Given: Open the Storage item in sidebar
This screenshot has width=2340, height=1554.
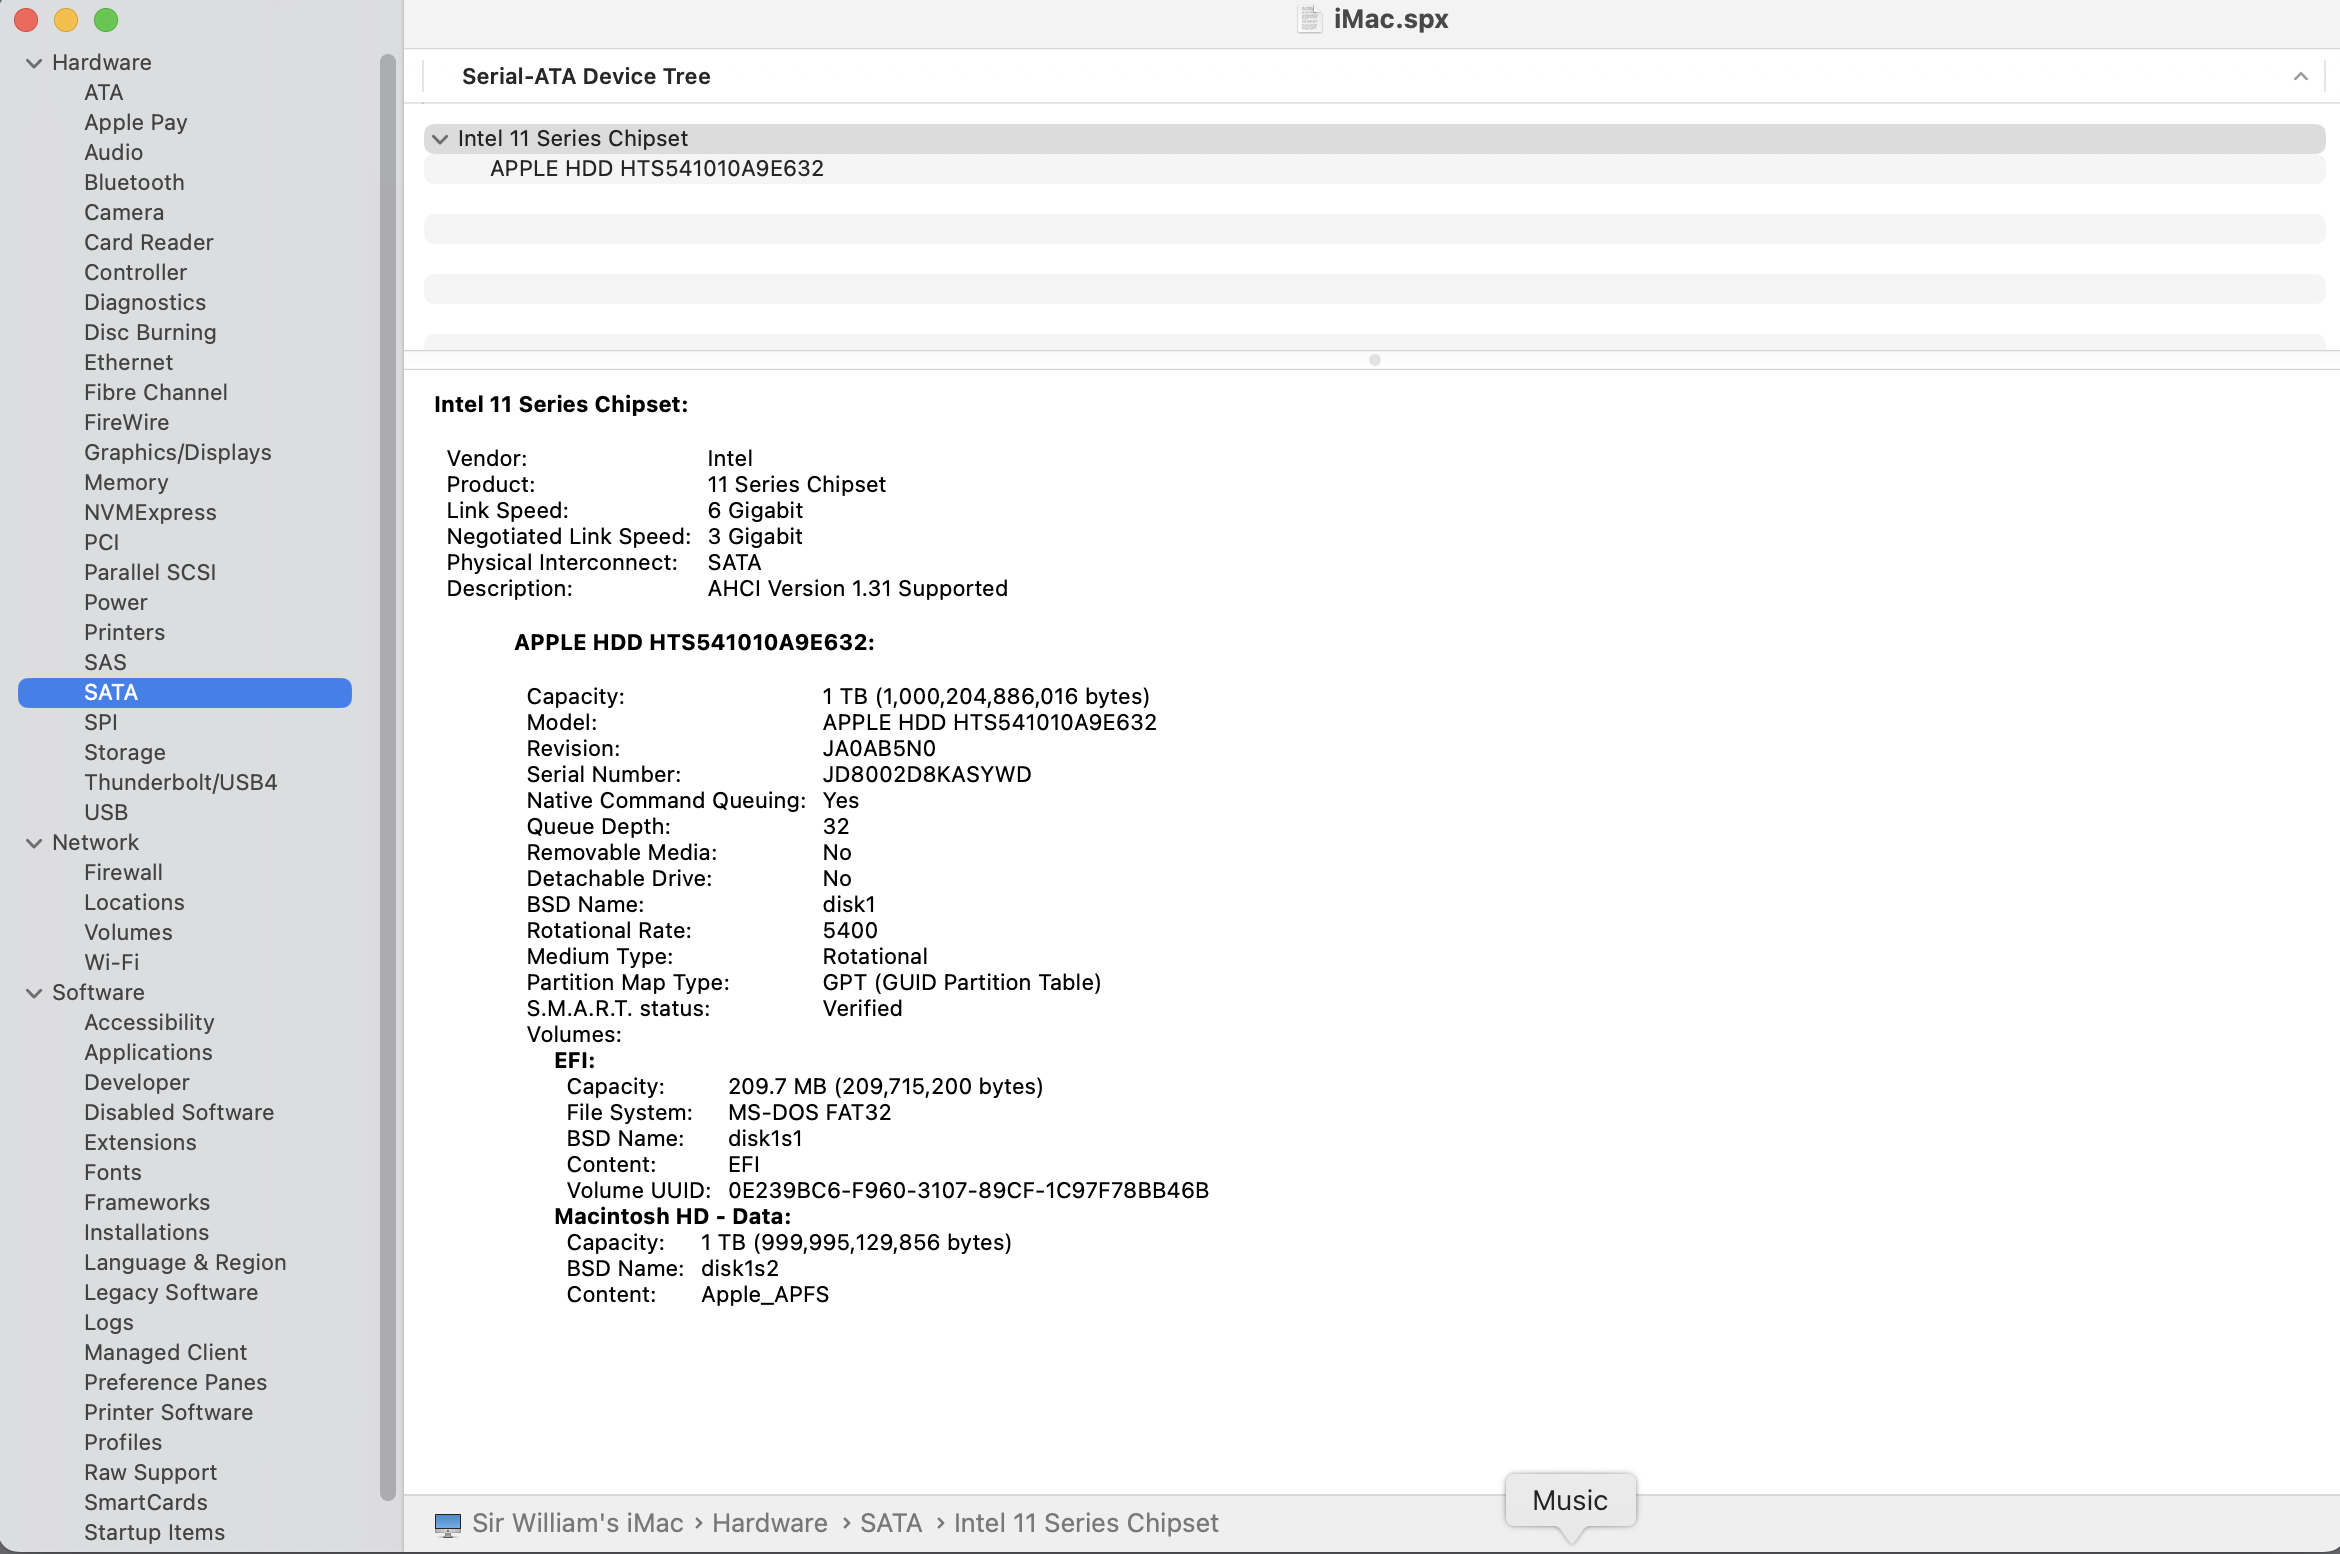Looking at the screenshot, I should [x=124, y=752].
